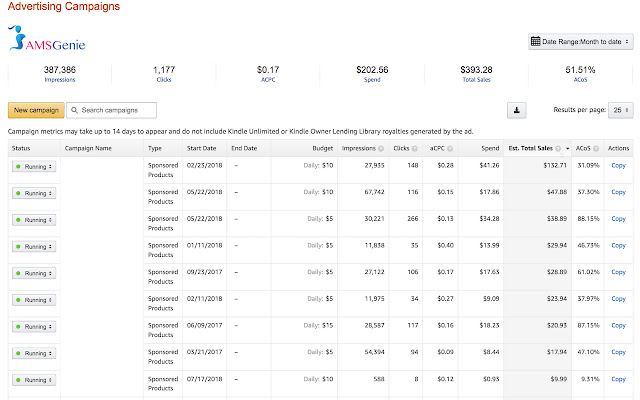Click the calendar icon in Date Range
The image size is (640, 400).
(x=535, y=41)
